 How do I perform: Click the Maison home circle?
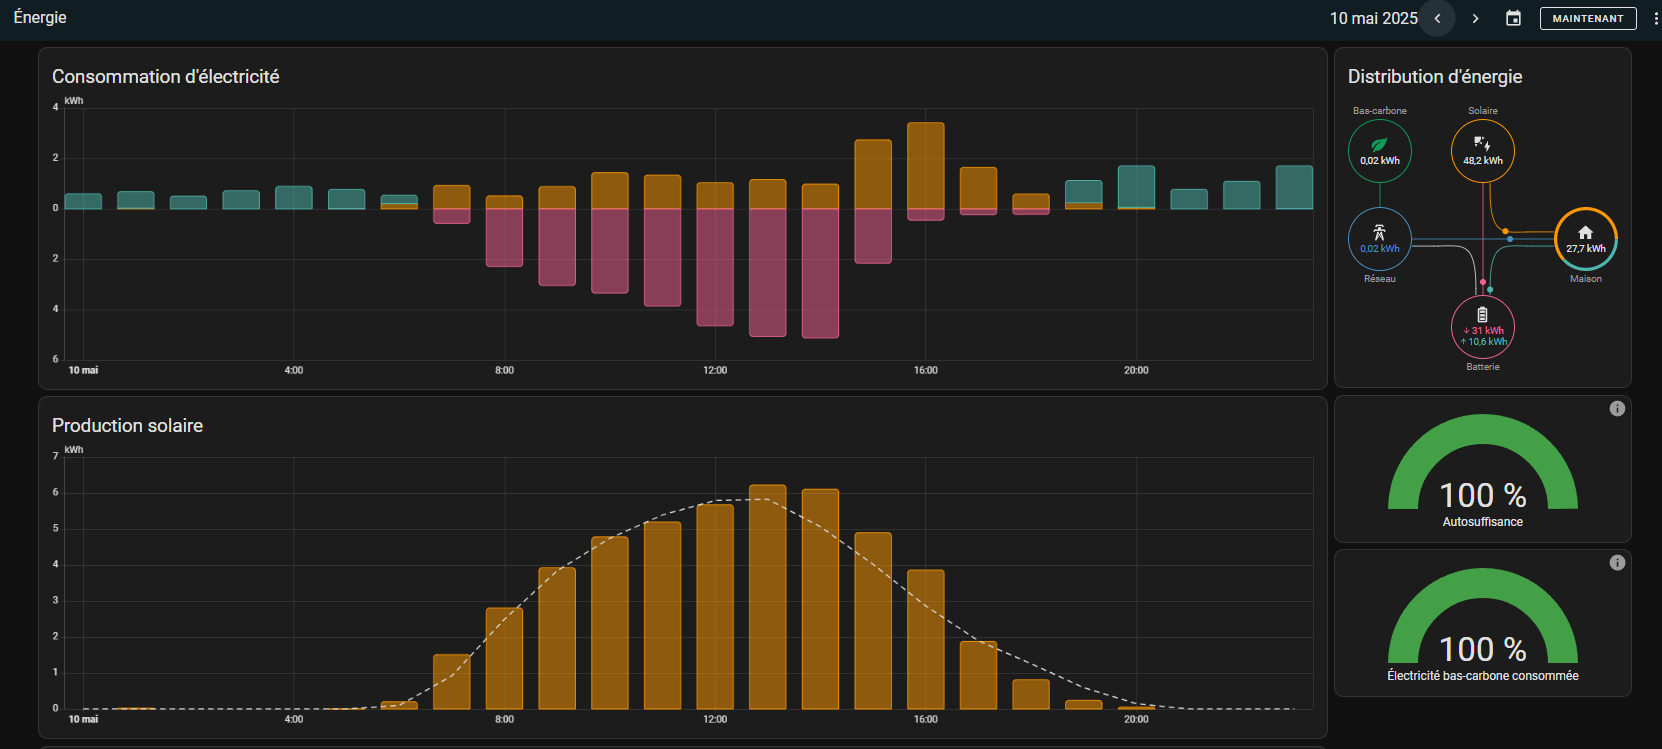coord(1585,240)
